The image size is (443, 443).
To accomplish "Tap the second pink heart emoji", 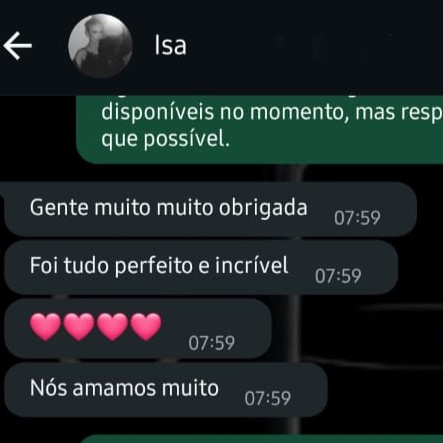I will (79, 327).
